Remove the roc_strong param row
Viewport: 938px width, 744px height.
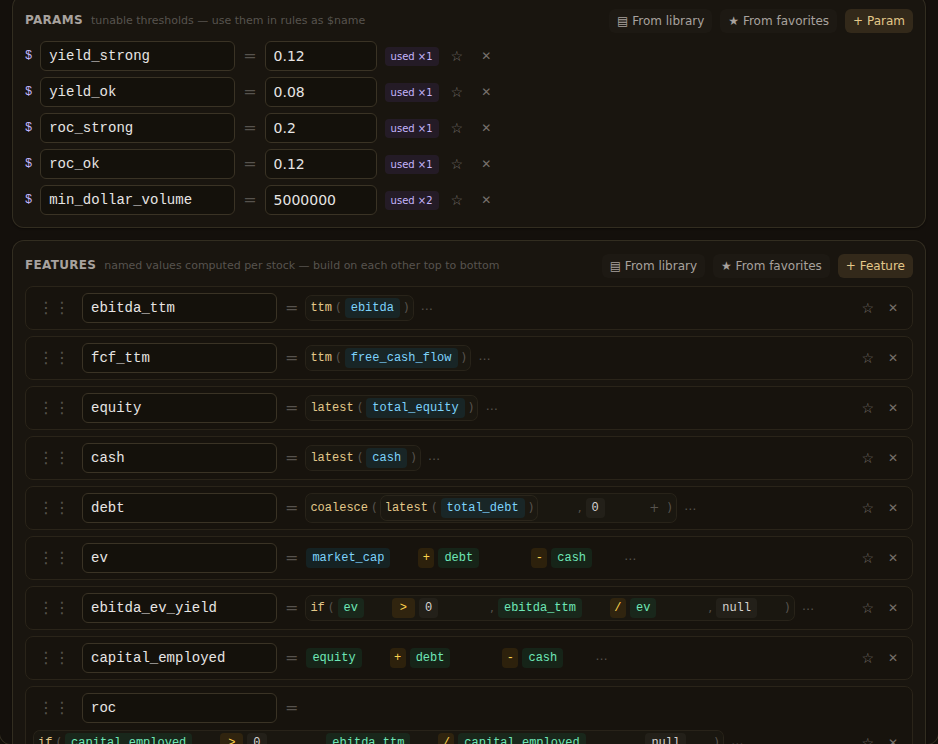486,128
